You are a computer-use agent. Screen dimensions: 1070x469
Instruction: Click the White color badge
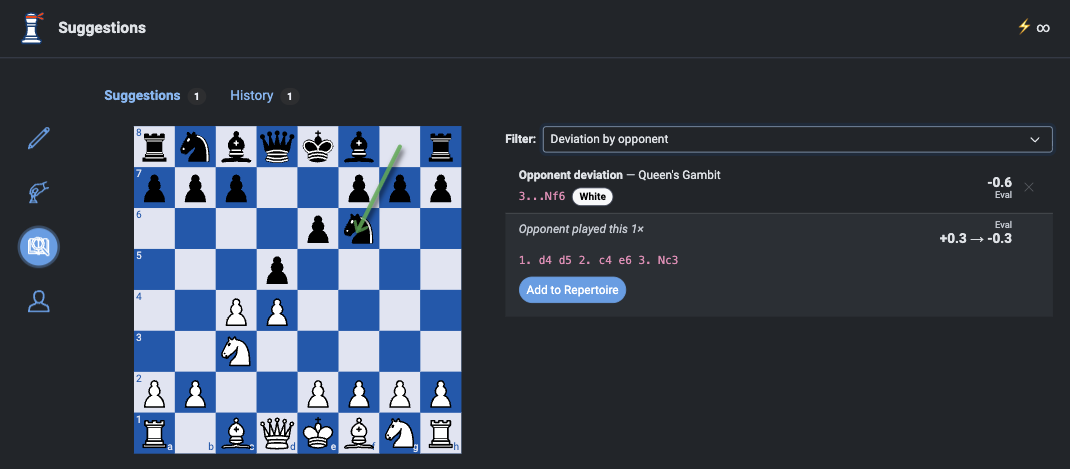point(592,197)
